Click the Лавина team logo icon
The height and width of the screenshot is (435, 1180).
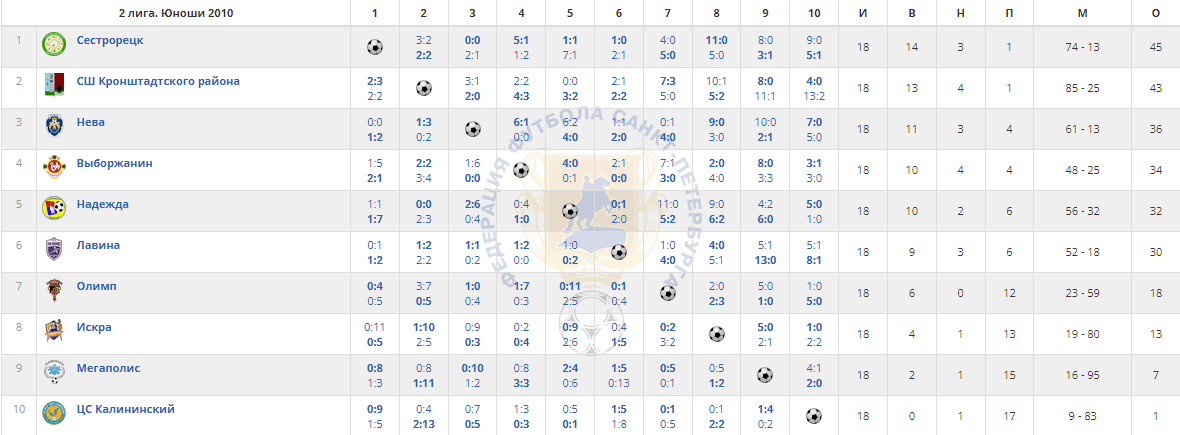53,250
